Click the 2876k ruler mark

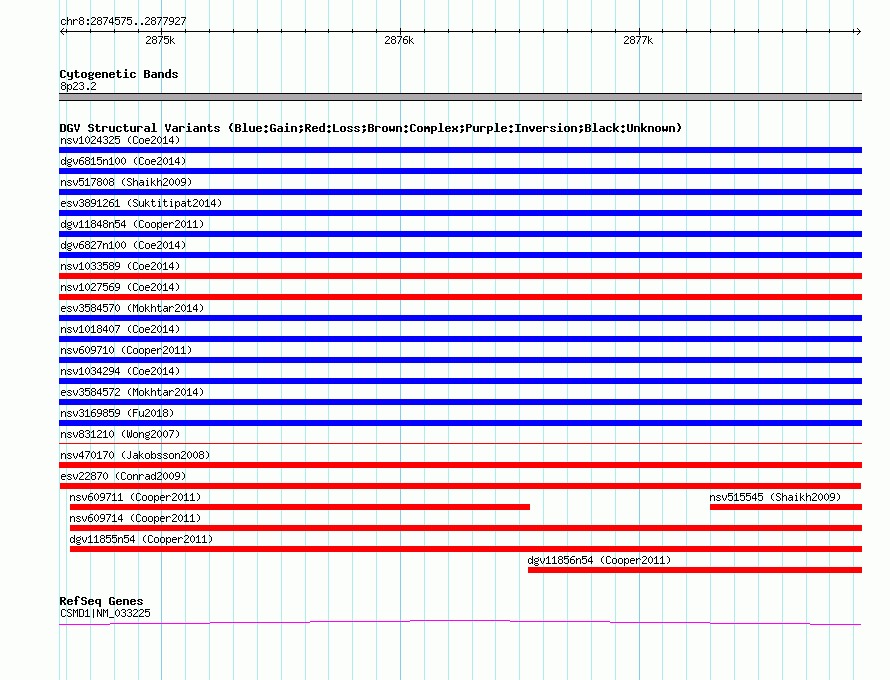pos(399,40)
